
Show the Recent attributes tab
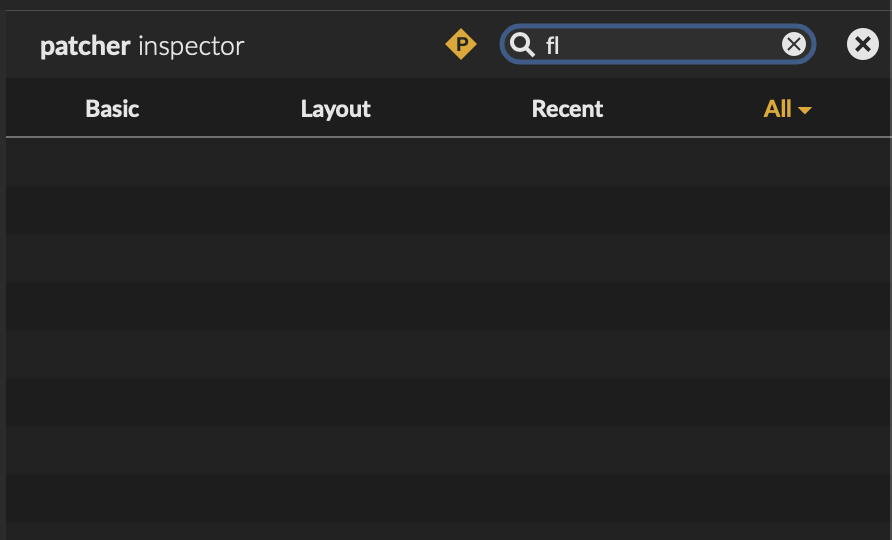coord(567,109)
